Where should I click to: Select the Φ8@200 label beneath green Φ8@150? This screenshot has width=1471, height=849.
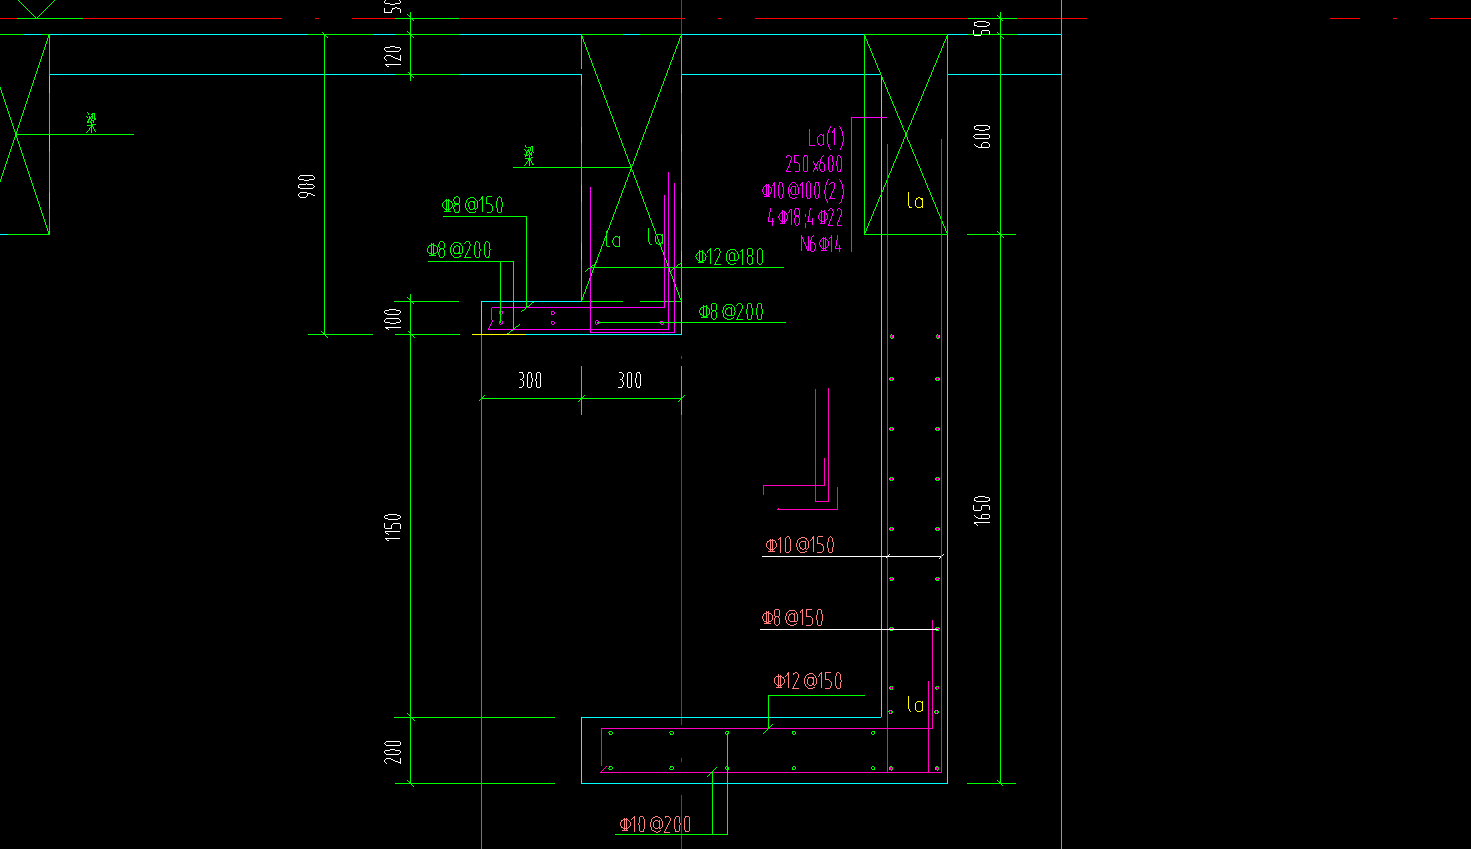point(459,251)
